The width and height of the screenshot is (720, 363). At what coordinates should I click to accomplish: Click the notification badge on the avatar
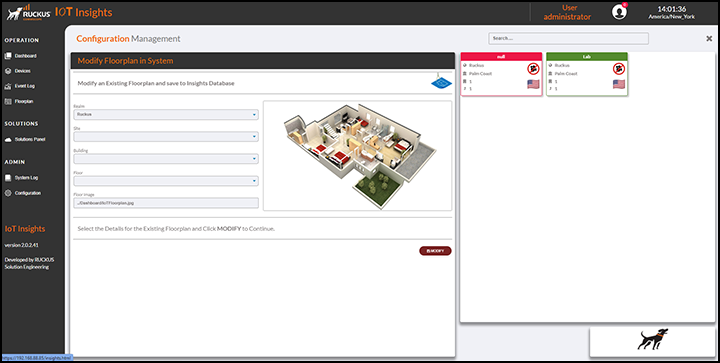(x=624, y=5)
